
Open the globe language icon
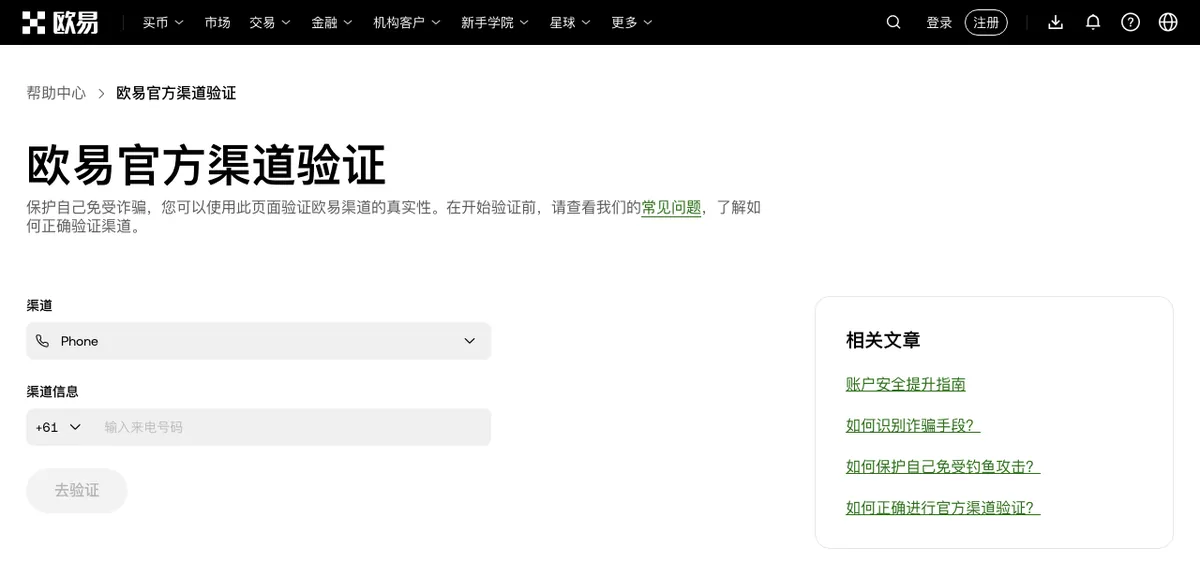pyautogui.click(x=1168, y=22)
